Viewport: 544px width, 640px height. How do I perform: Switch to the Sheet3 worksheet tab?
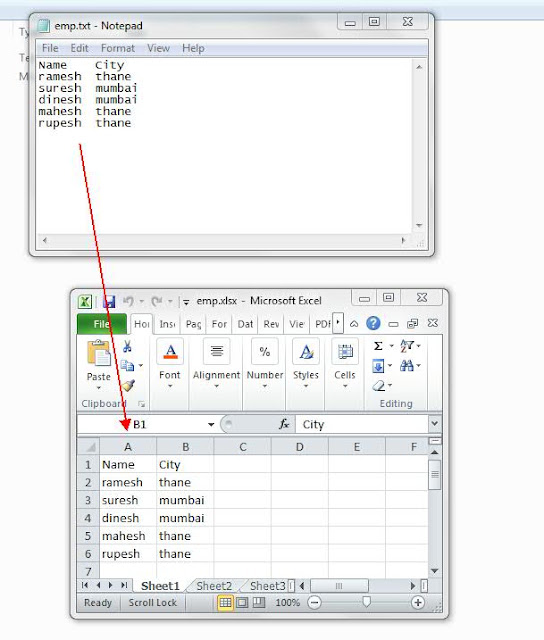pyautogui.click(x=267, y=586)
